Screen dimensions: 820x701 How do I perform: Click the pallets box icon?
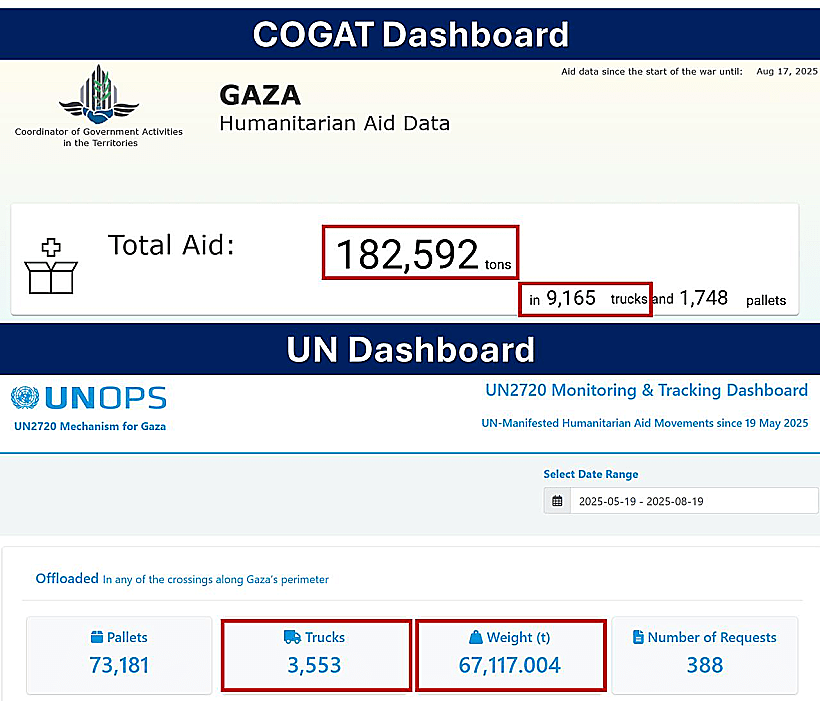tap(97, 637)
